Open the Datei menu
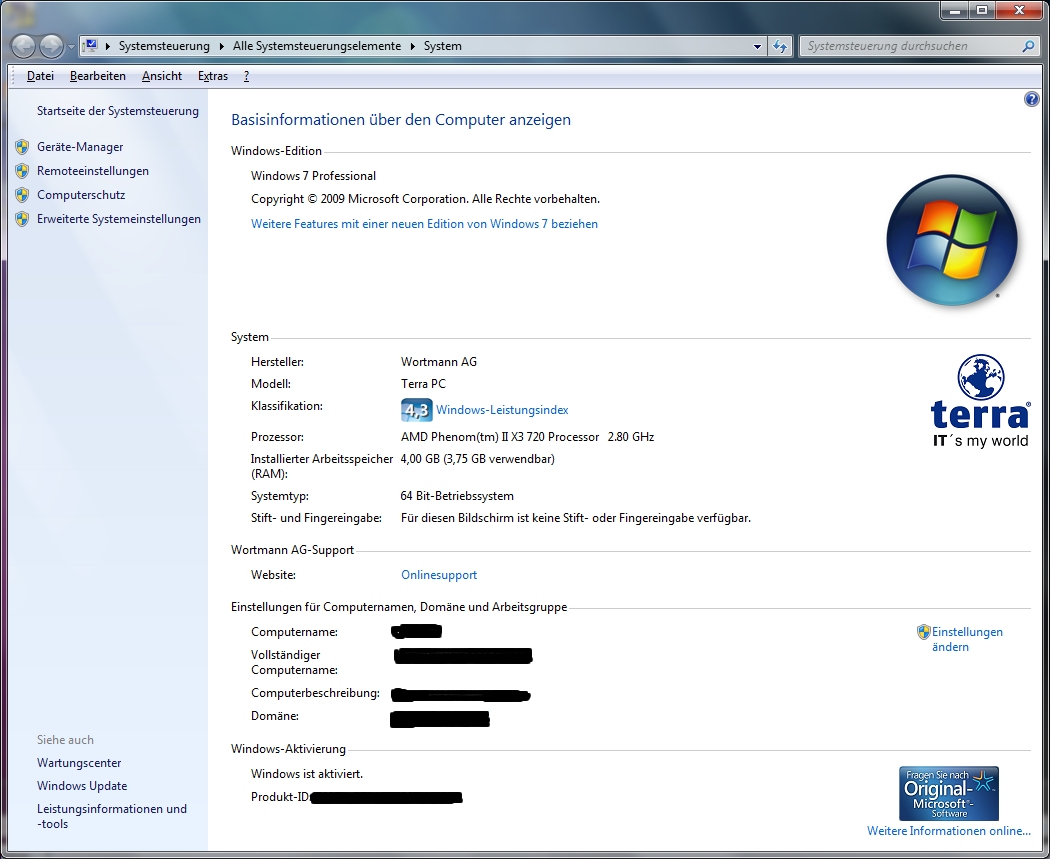 [x=40, y=76]
